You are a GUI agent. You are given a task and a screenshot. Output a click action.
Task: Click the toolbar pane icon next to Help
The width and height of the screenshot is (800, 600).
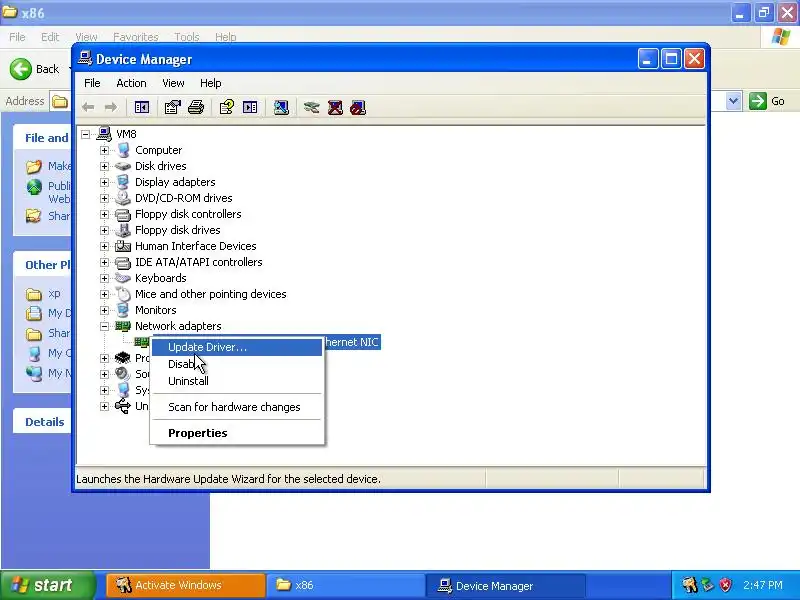pos(250,107)
